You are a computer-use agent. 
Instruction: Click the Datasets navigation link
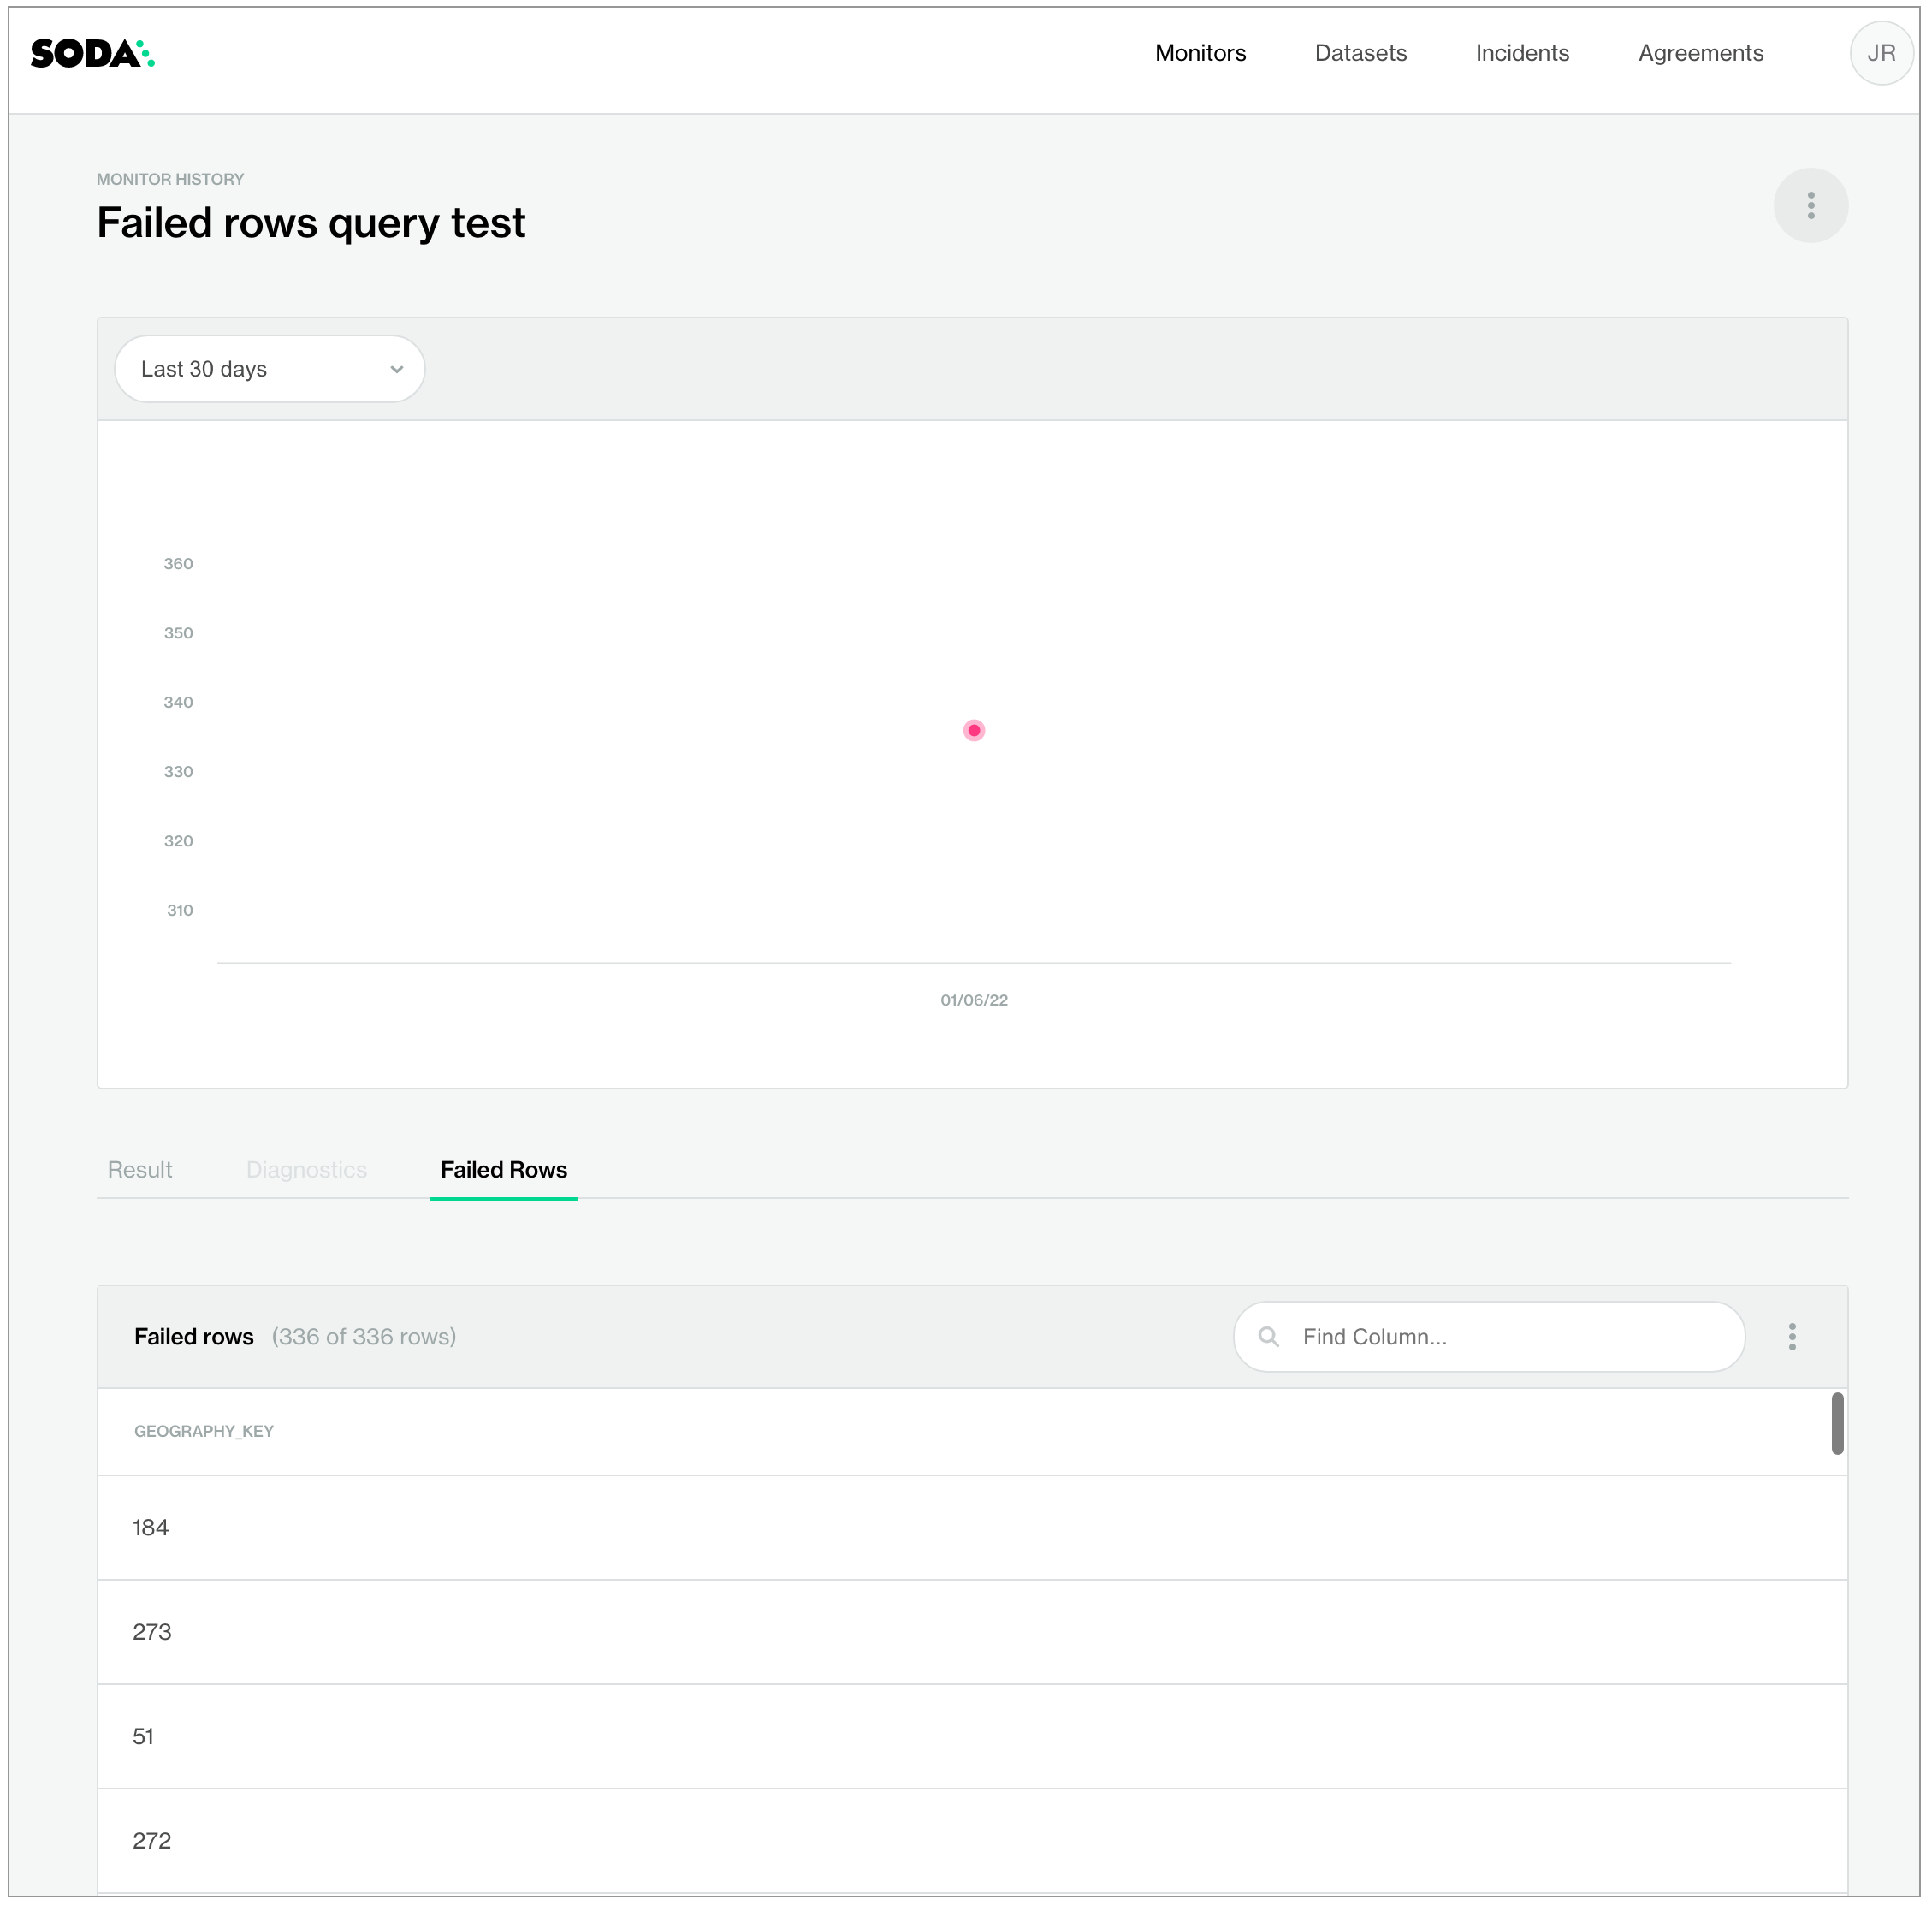click(1360, 54)
